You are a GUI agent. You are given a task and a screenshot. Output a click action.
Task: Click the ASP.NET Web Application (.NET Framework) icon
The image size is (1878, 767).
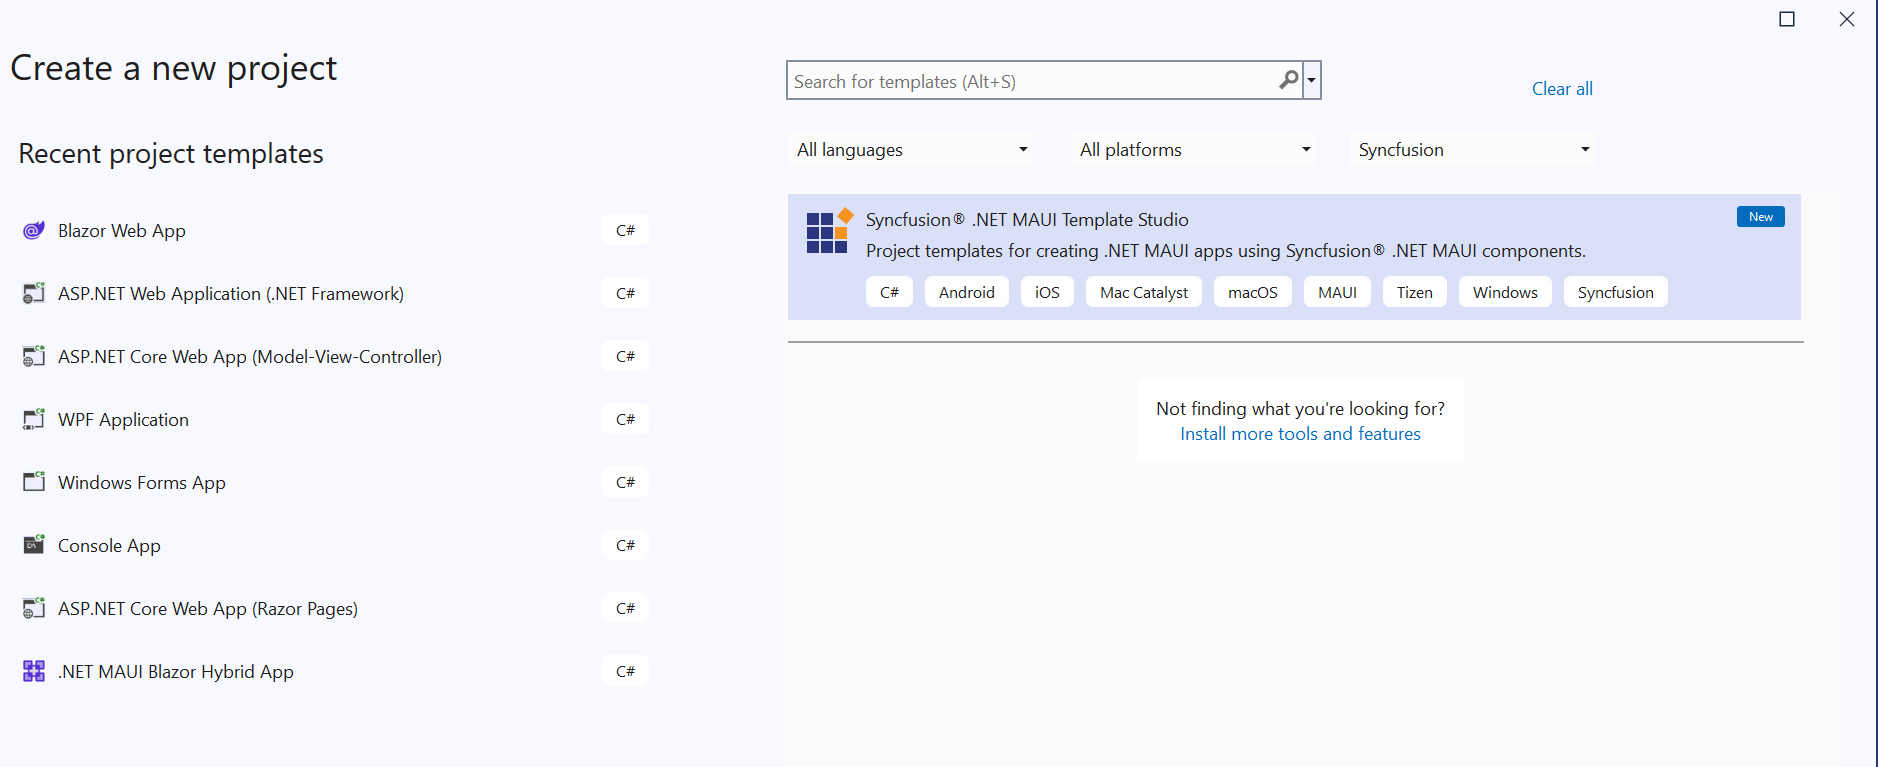34,293
